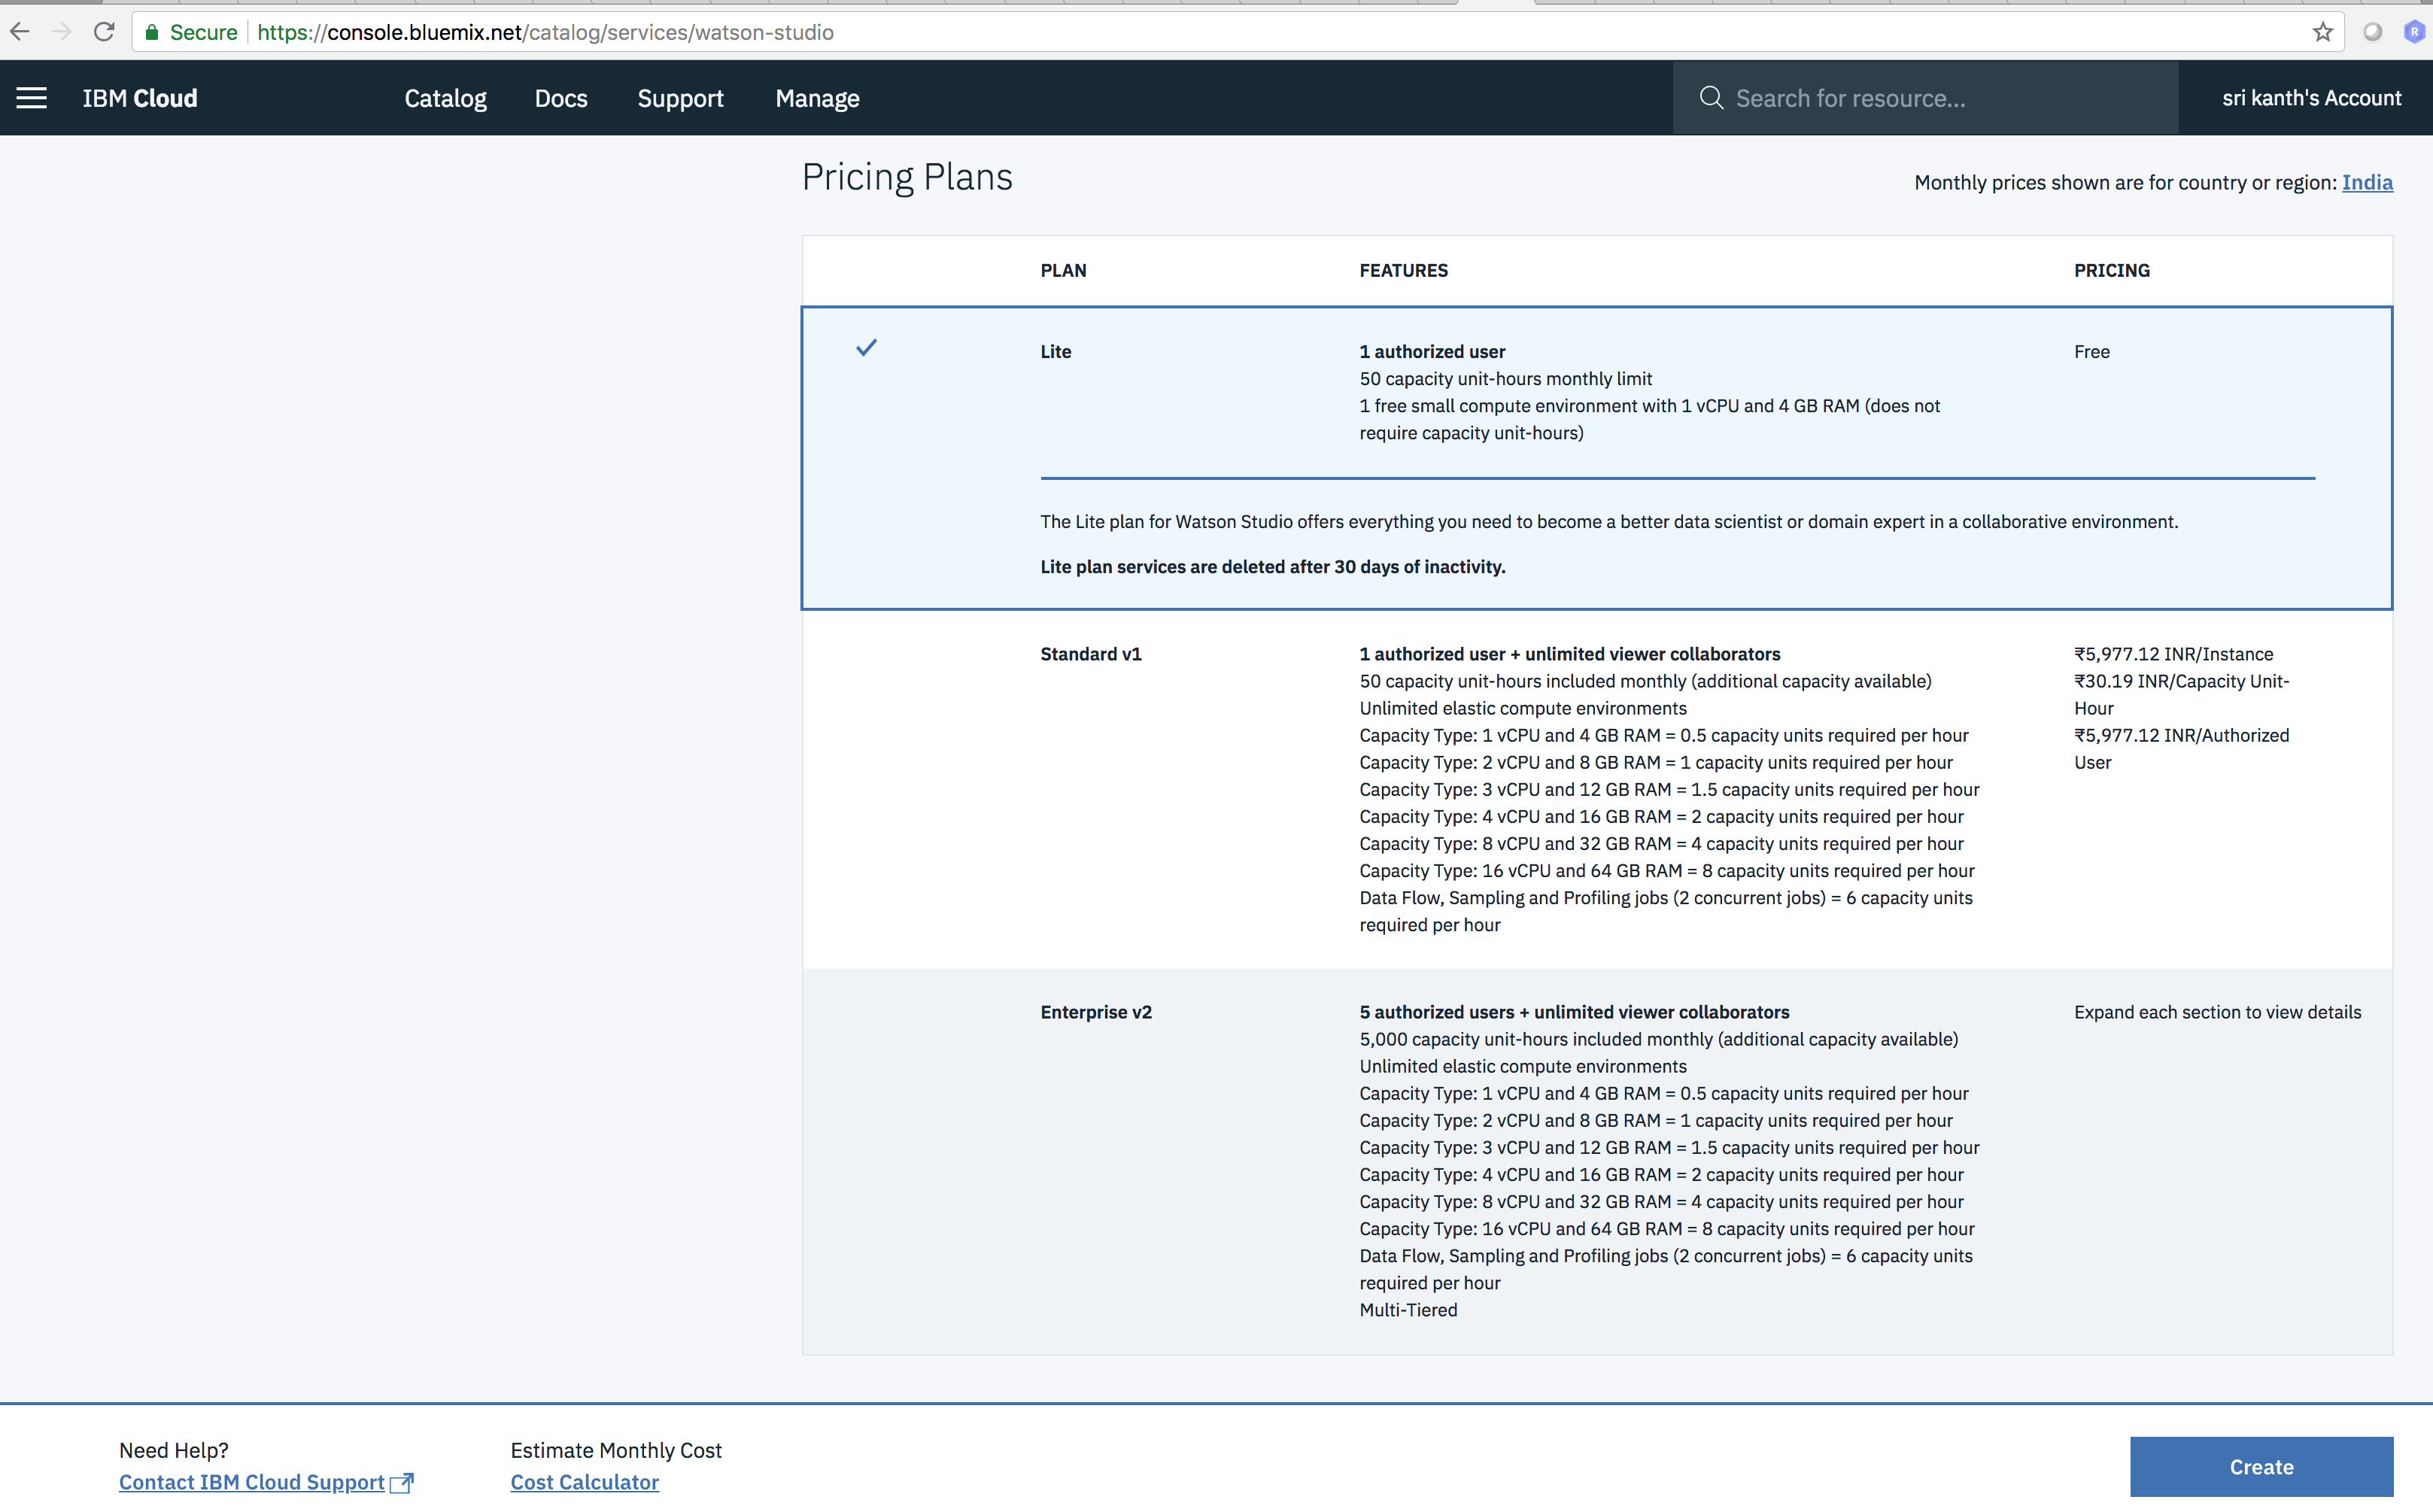Click the external link icon beside Contact Support
2433x1512 pixels.
click(402, 1482)
